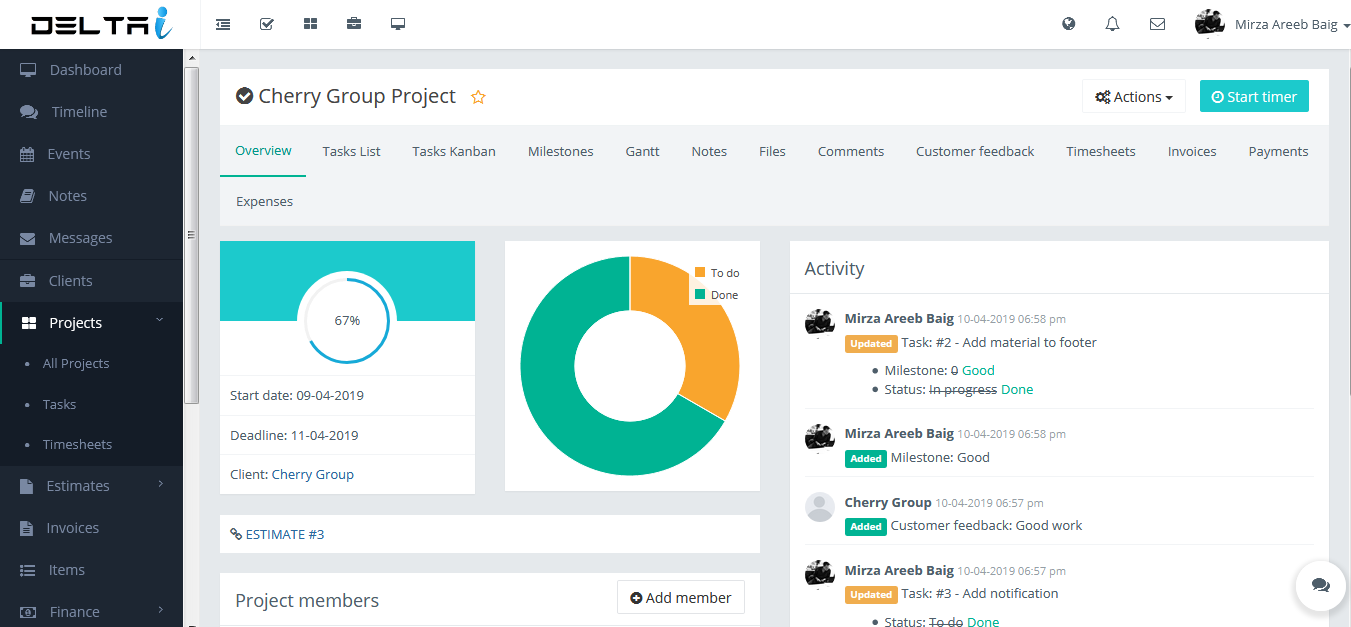Toggle the To do legend in chart
This screenshot has height=627, width=1351.
point(717,273)
